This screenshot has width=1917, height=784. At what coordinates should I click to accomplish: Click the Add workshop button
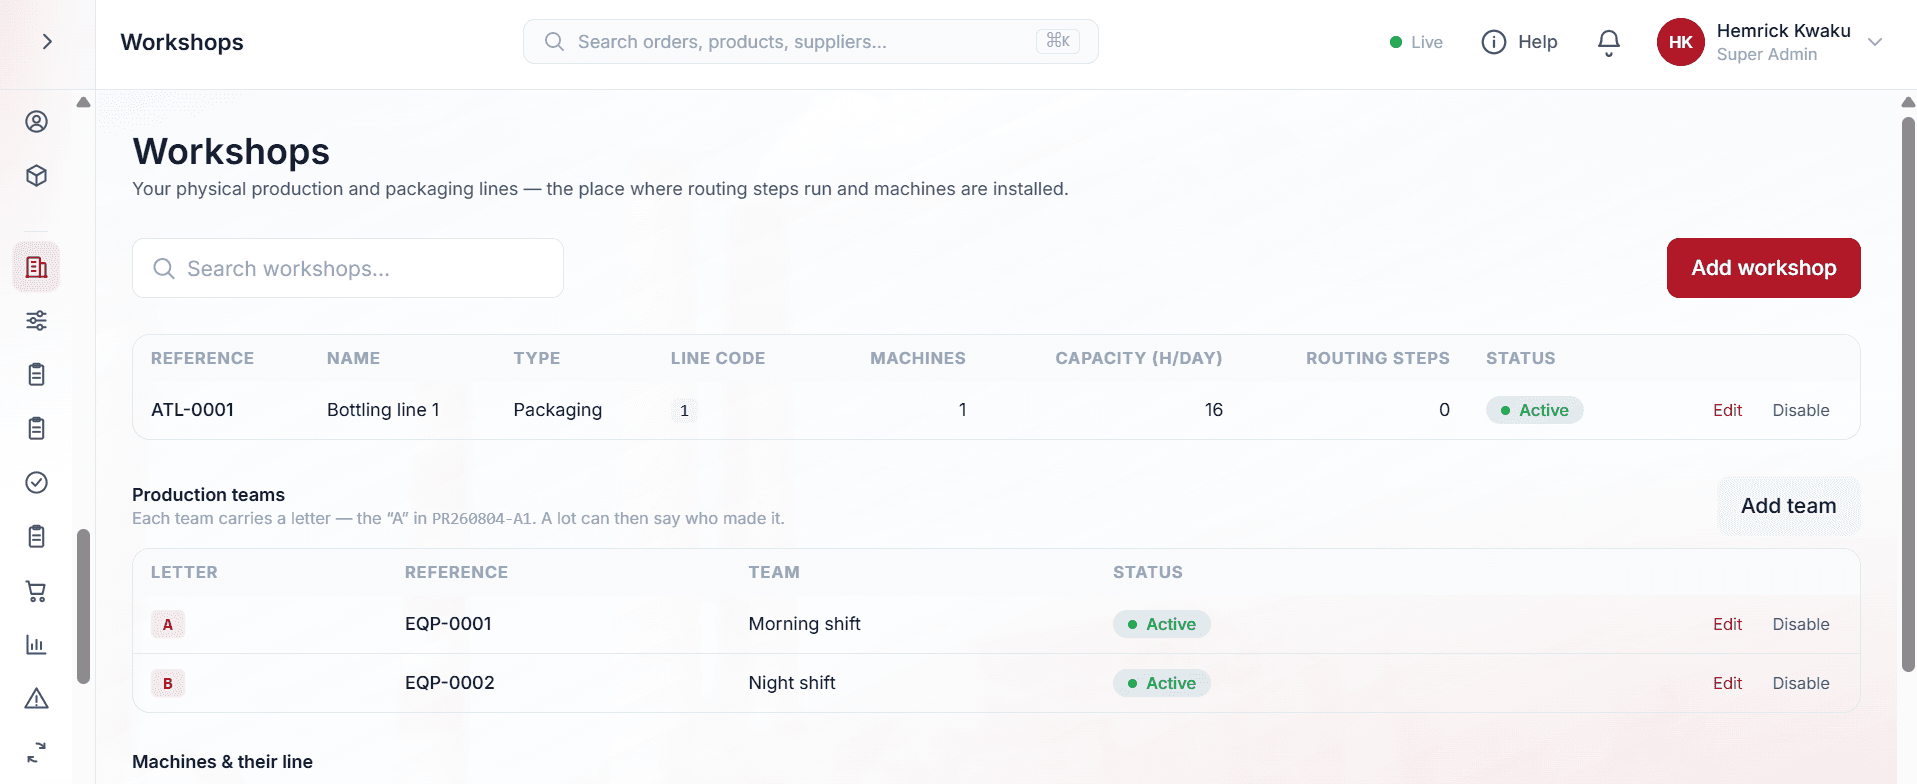(1763, 268)
